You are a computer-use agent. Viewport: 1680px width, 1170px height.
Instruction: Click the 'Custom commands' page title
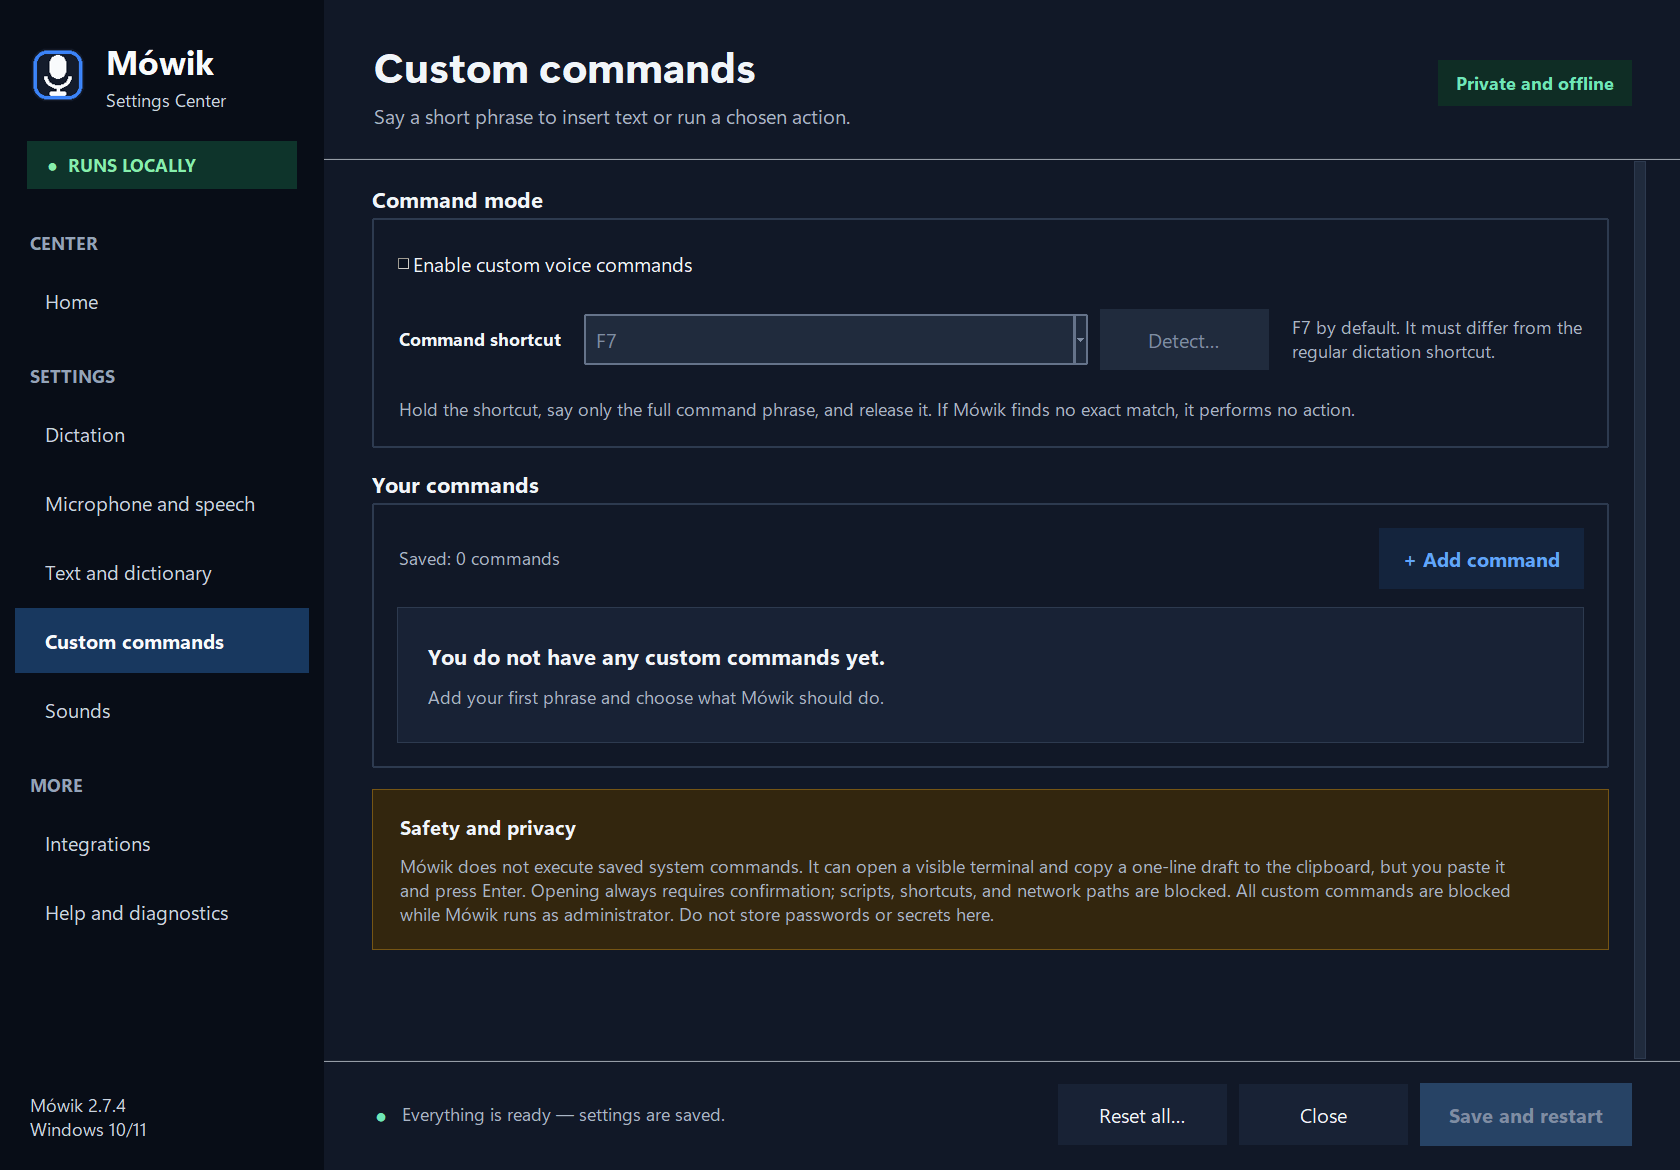[564, 69]
